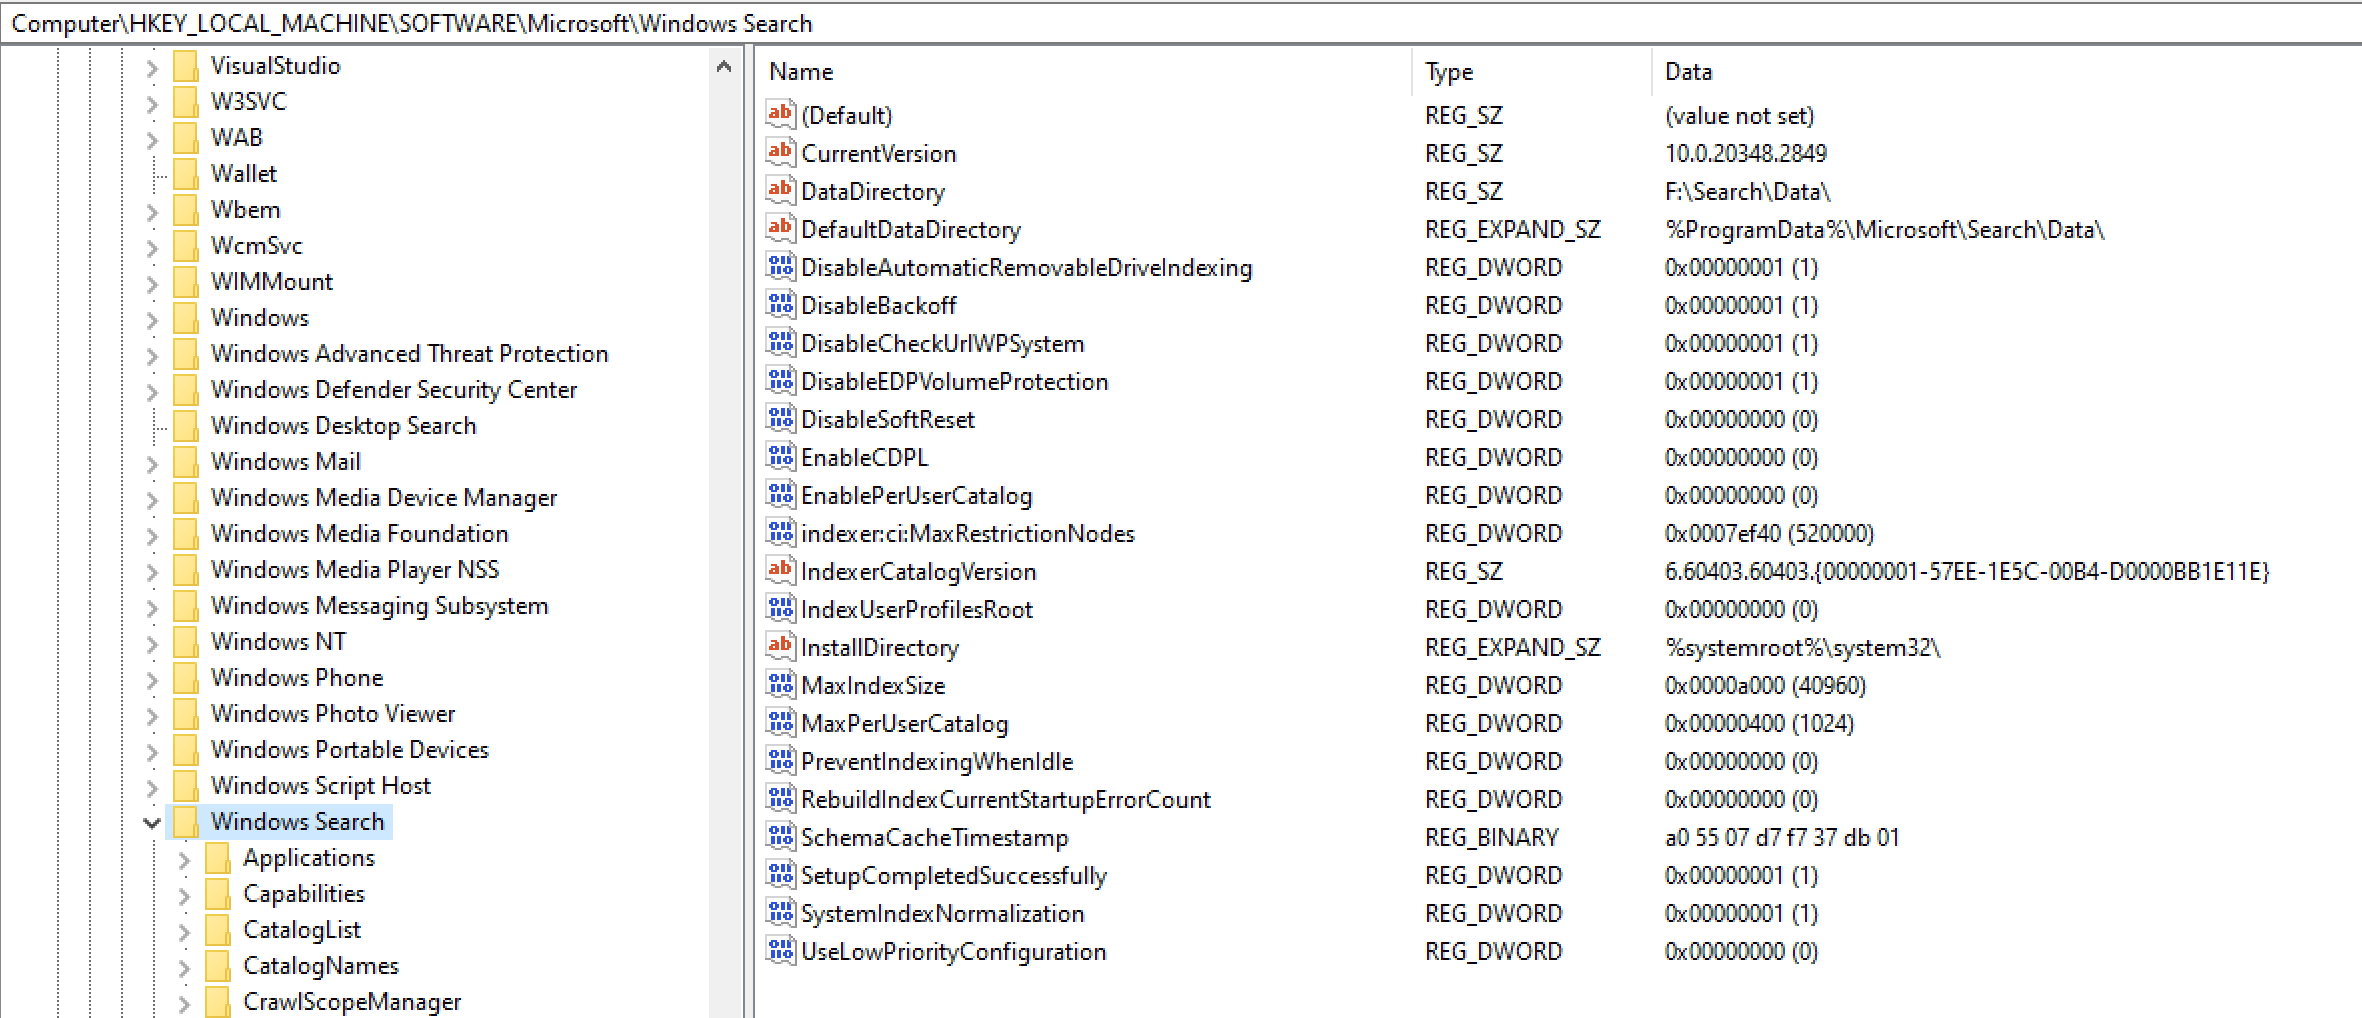This screenshot has height=1018, width=2362.
Task: Click the DWORD icon beside DisableEDPVolumeProtection
Action: (781, 380)
